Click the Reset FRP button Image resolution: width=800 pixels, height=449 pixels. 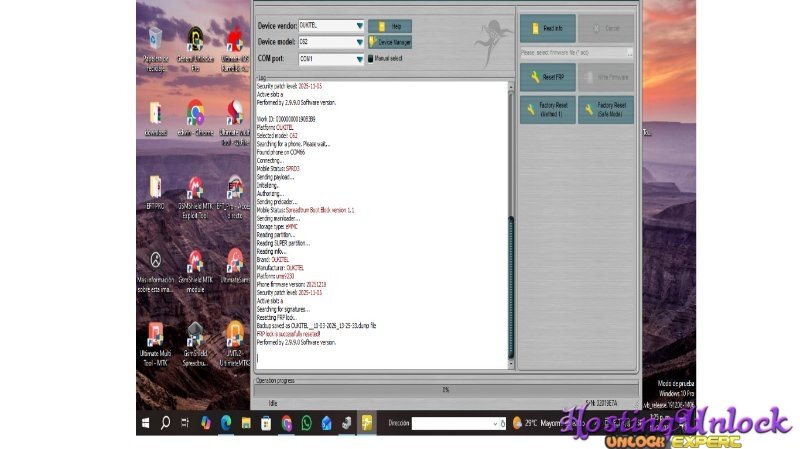pyautogui.click(x=547, y=75)
